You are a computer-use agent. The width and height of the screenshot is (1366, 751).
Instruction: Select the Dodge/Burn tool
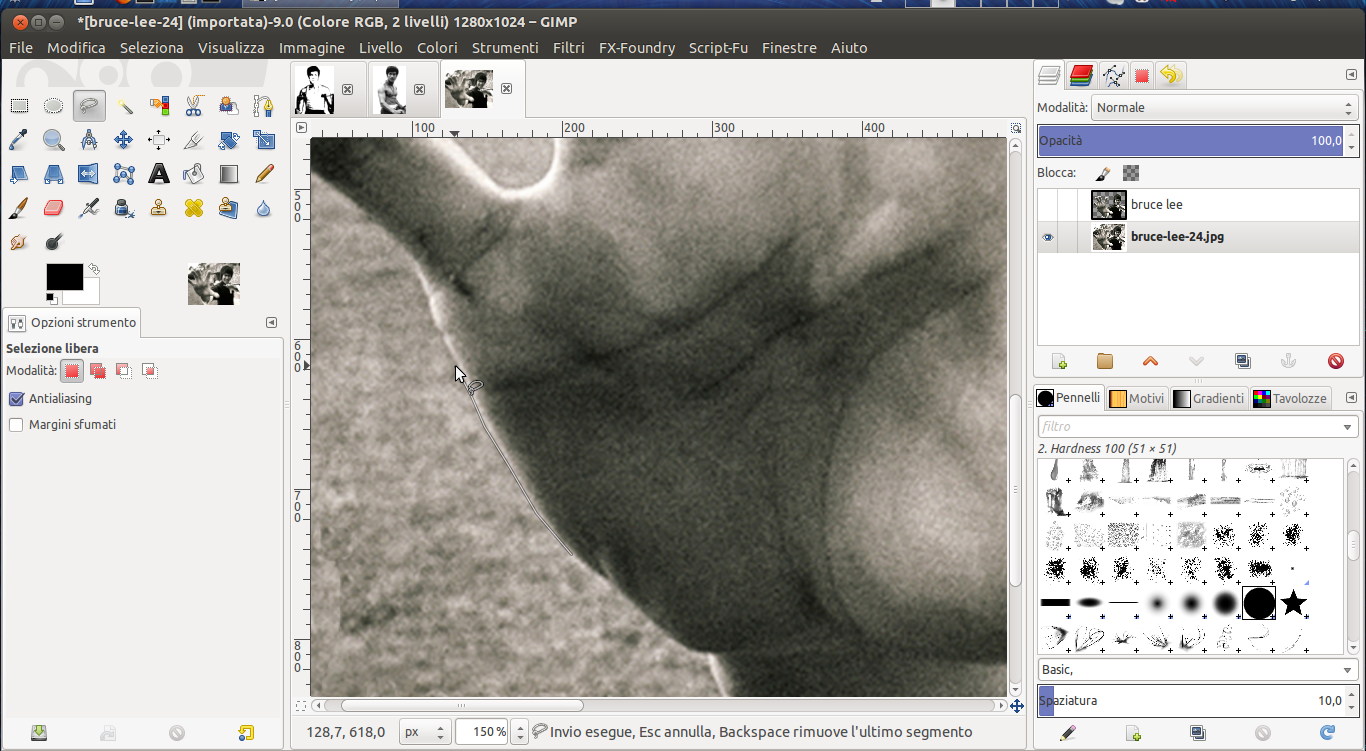(54, 242)
